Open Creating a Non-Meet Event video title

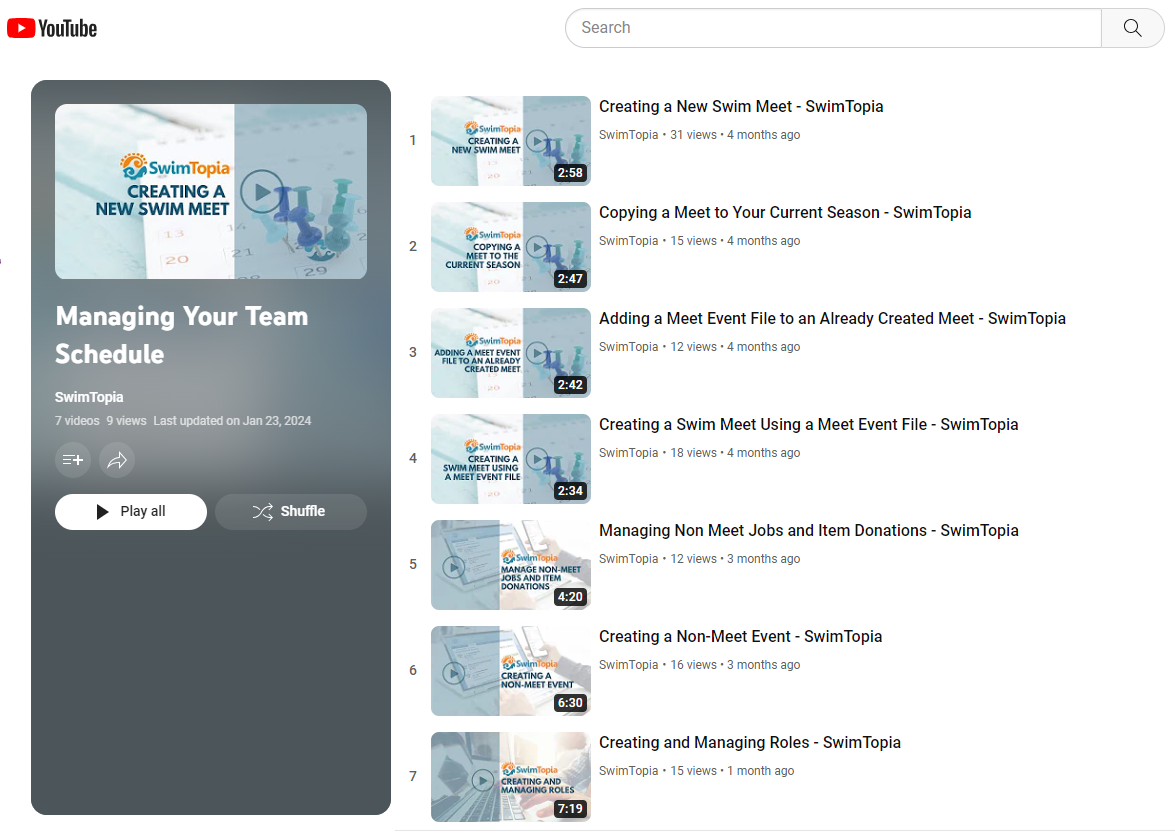pyautogui.click(x=740, y=637)
